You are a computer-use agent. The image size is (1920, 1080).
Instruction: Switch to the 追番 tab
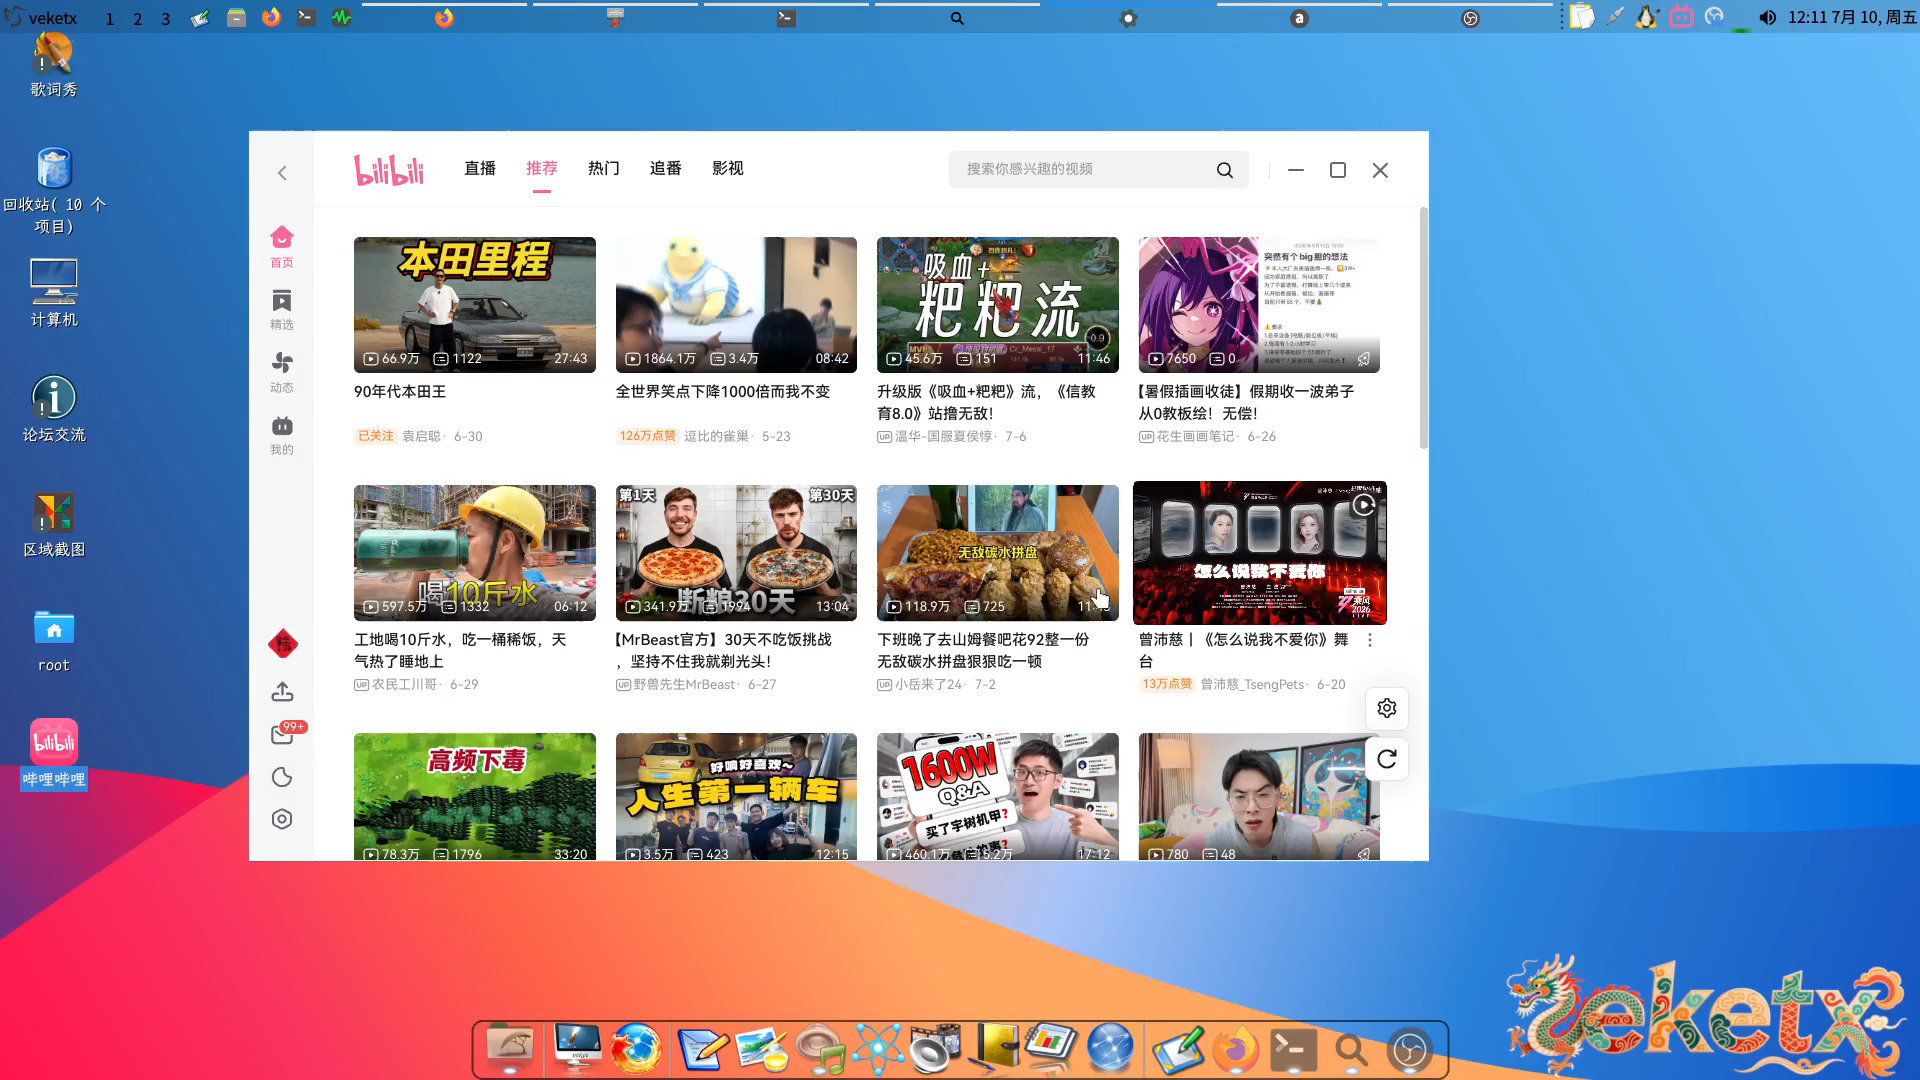coord(666,169)
